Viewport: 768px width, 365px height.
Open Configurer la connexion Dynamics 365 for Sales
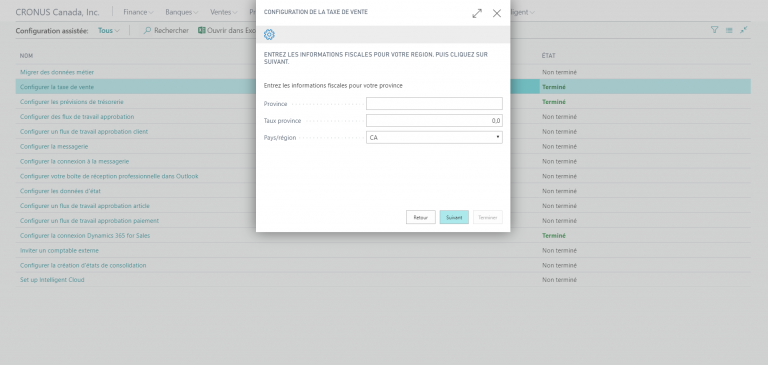pyautogui.click(x=85, y=236)
